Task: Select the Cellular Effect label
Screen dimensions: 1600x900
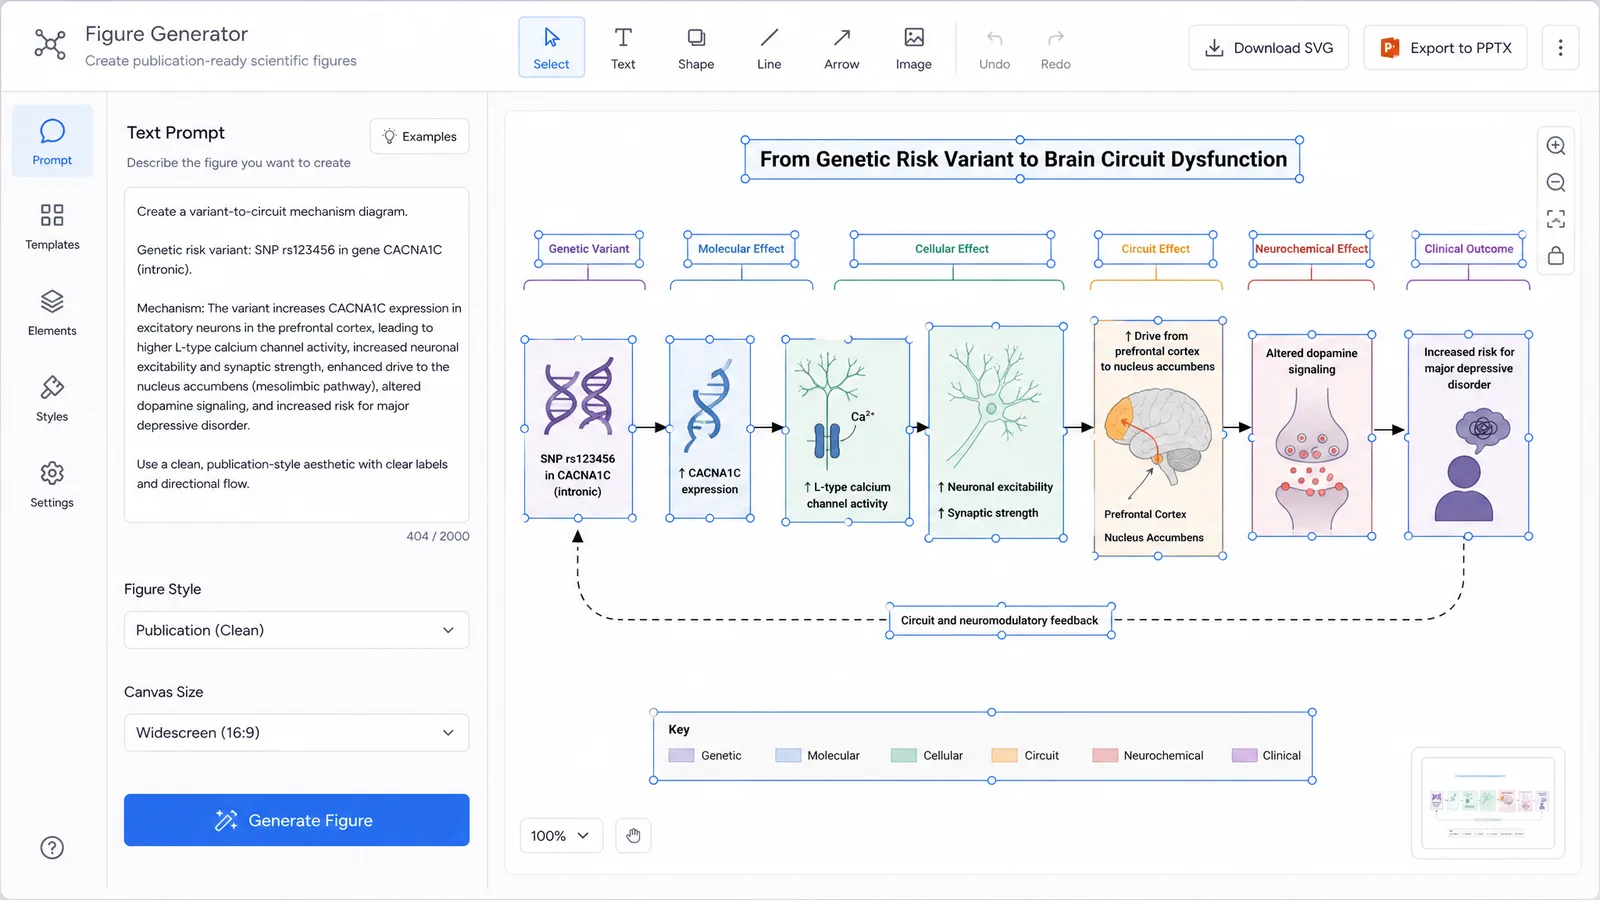Action: (x=952, y=249)
